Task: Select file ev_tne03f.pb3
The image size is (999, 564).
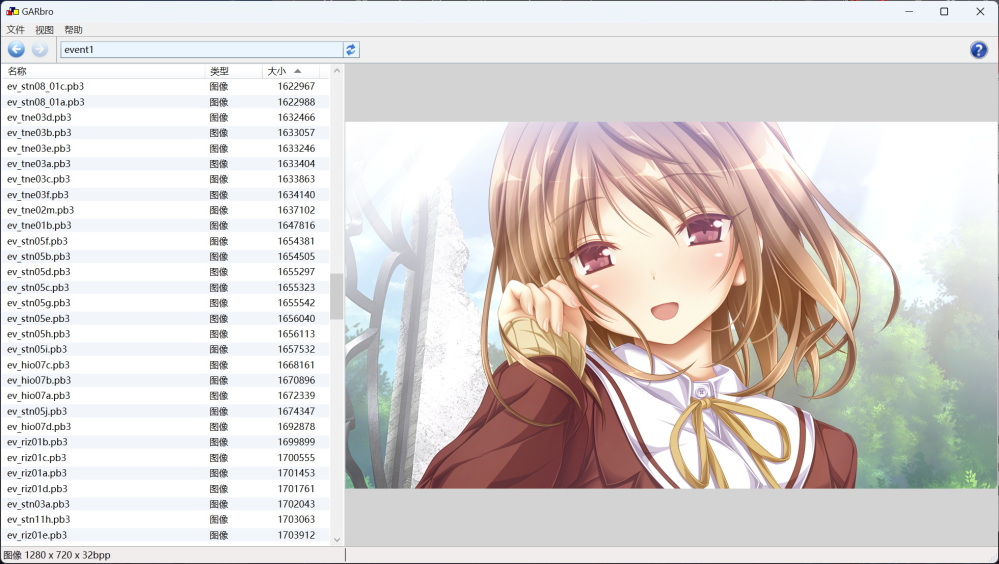Action: tap(165, 195)
